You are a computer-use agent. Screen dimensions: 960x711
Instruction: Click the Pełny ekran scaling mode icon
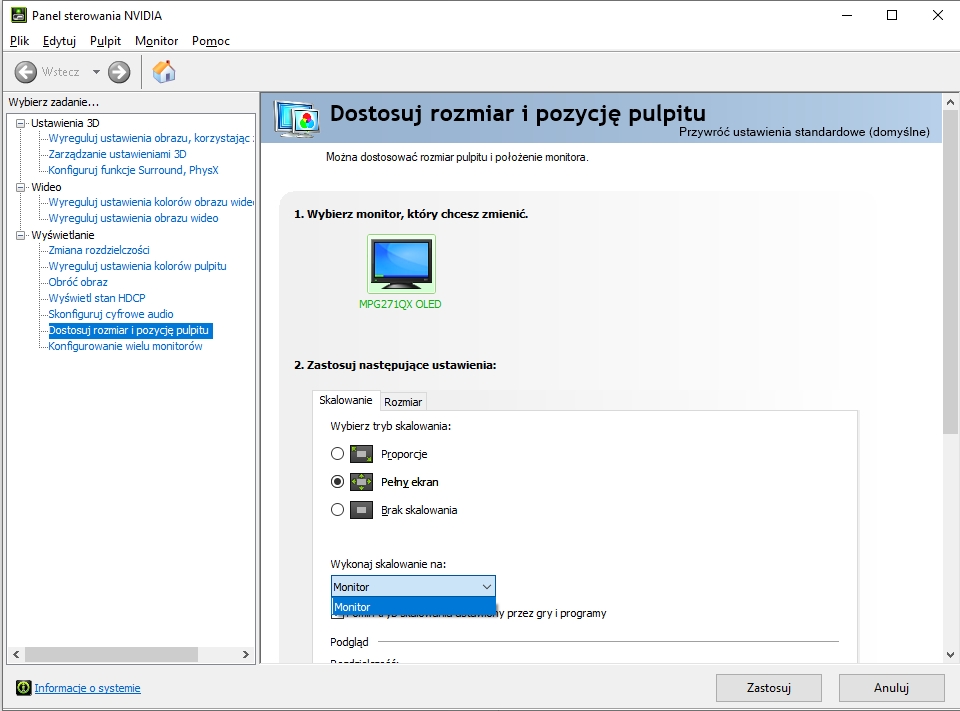361,482
